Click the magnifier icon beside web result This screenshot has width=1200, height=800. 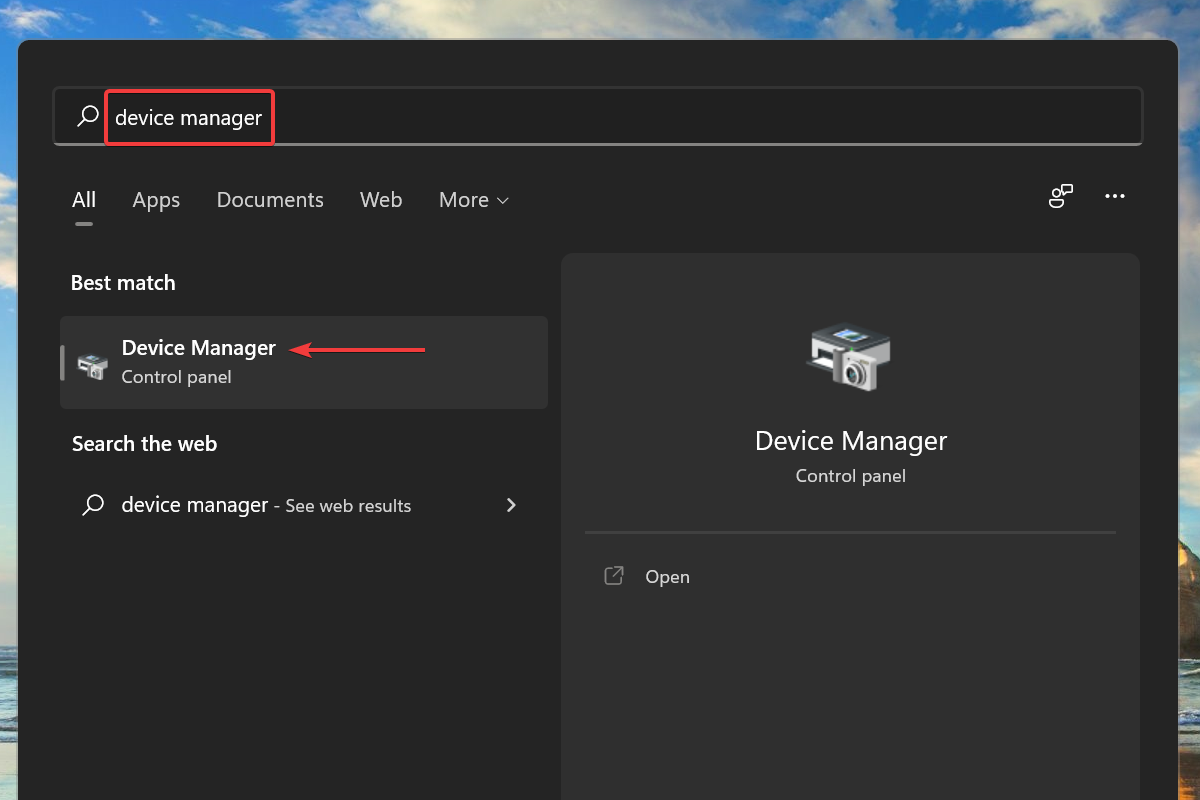(93, 505)
